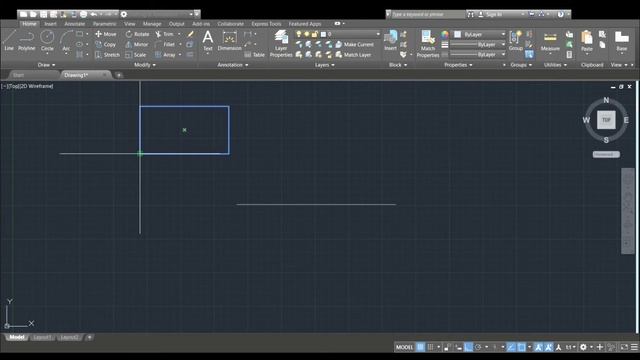The height and width of the screenshot is (360, 640).
Task: Toggle ortho mode in status bar
Action: point(469,347)
